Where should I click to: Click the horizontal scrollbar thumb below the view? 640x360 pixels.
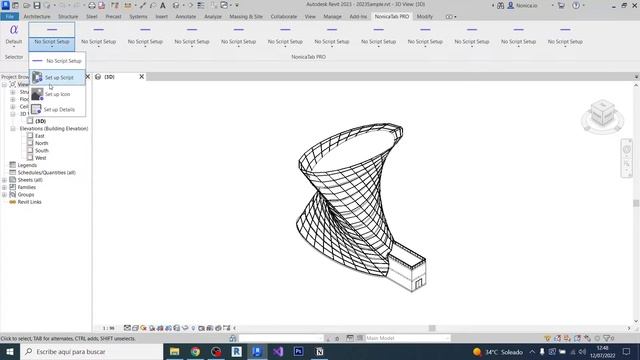click(432, 328)
